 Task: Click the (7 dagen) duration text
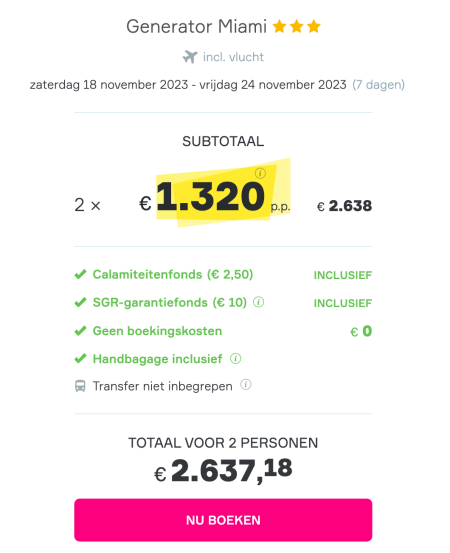[x=378, y=85]
